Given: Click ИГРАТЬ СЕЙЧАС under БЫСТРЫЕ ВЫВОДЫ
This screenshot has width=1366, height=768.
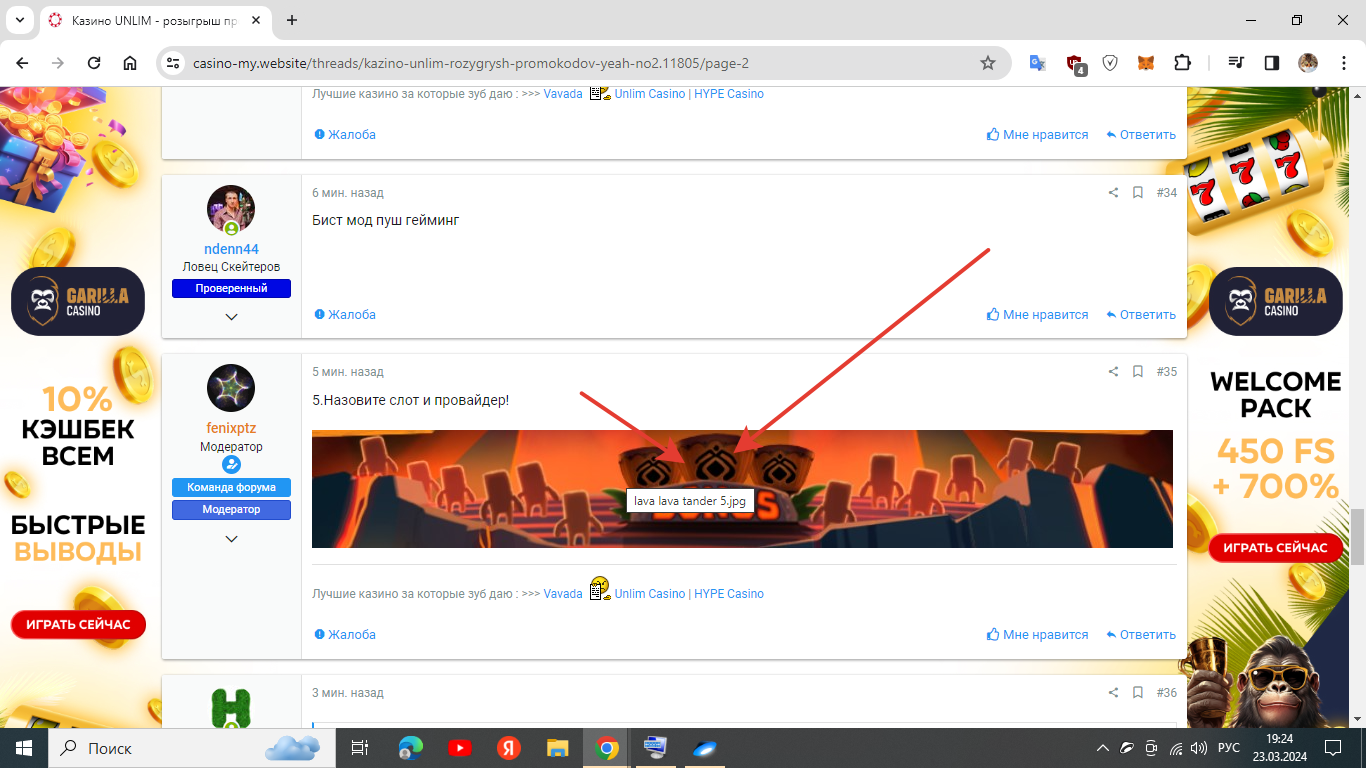Looking at the screenshot, I should (78, 625).
